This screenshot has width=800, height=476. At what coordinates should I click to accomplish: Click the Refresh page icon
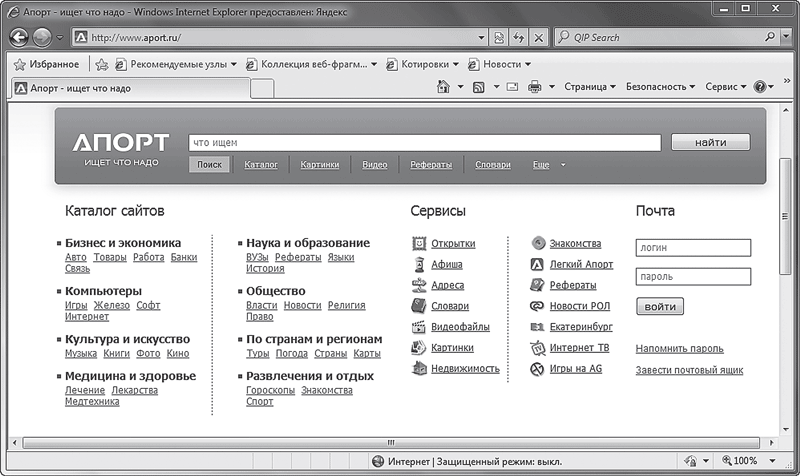[x=519, y=38]
